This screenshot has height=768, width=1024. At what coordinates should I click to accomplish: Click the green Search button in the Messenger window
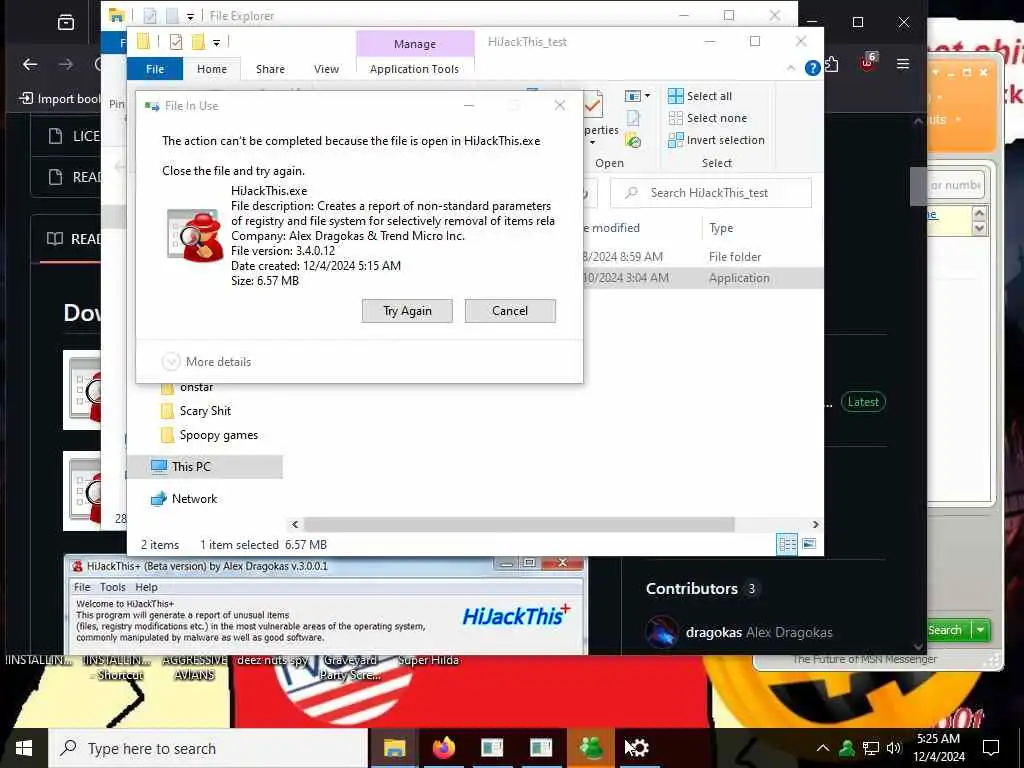click(947, 630)
